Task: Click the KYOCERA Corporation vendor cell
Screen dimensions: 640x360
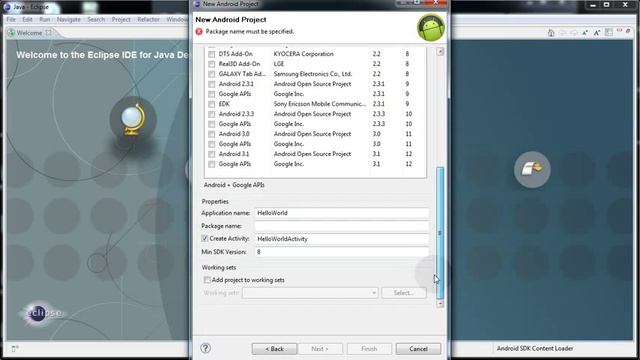Action: (304, 54)
